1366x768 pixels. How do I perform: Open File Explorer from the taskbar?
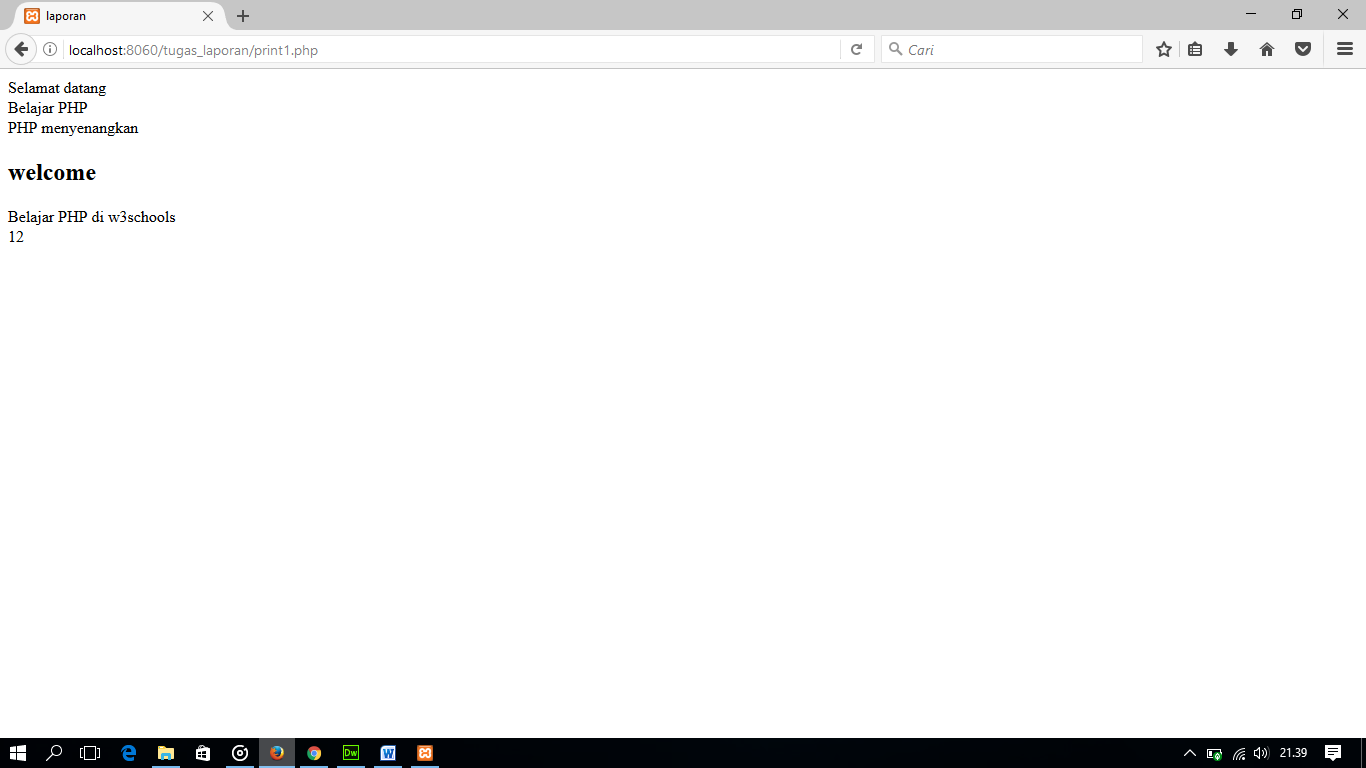pos(165,753)
